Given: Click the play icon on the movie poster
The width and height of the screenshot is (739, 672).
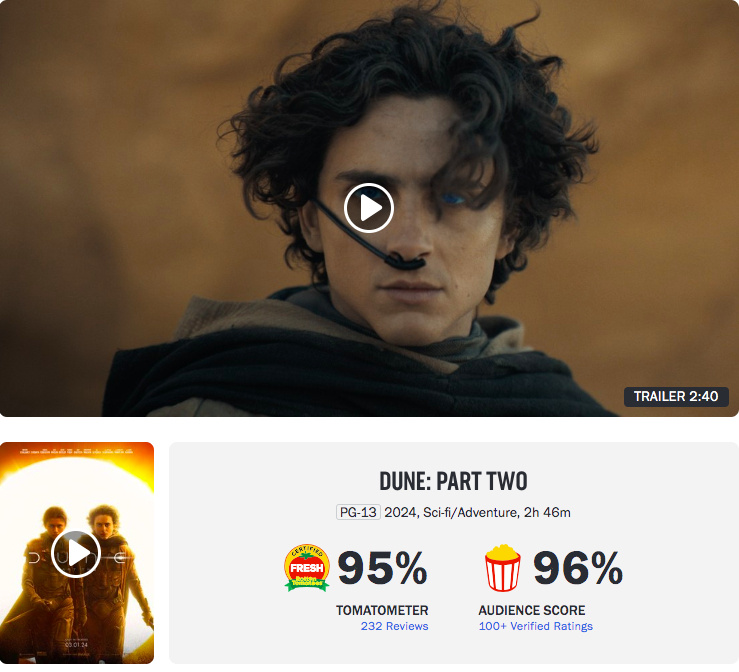Looking at the screenshot, I should coord(76,553).
